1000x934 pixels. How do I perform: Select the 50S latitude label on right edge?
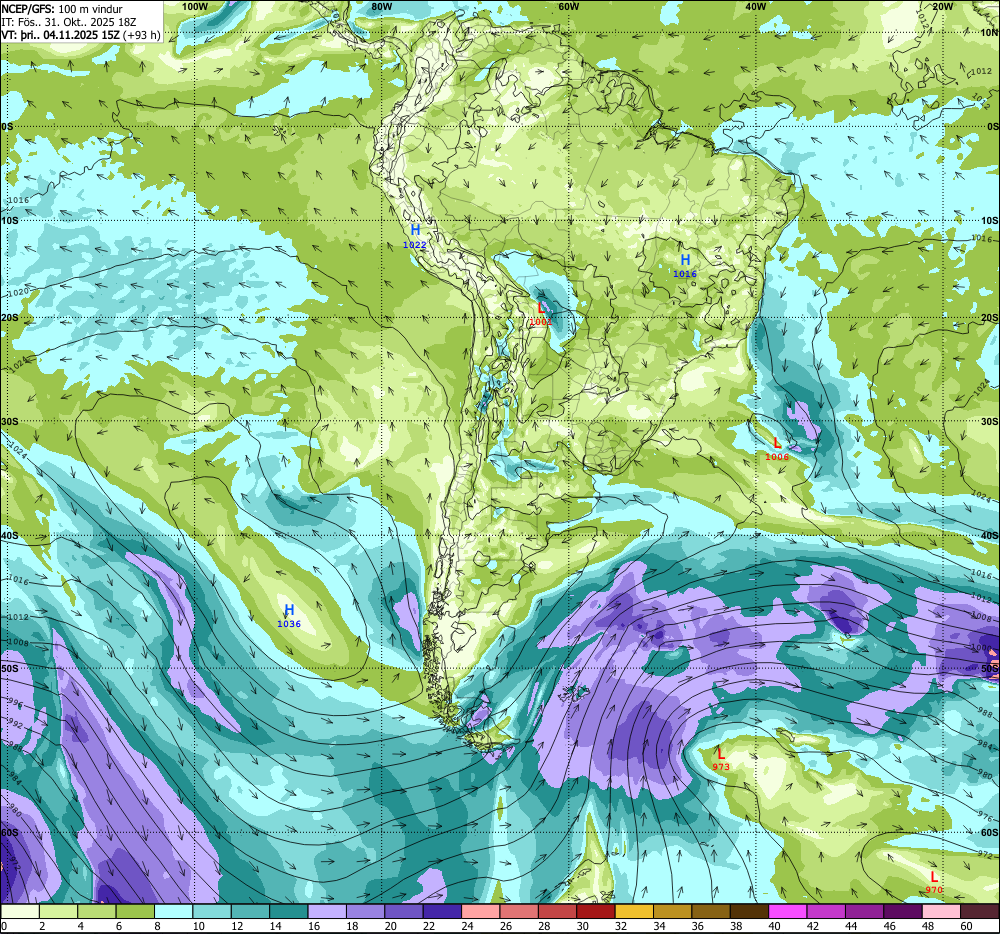990,668
